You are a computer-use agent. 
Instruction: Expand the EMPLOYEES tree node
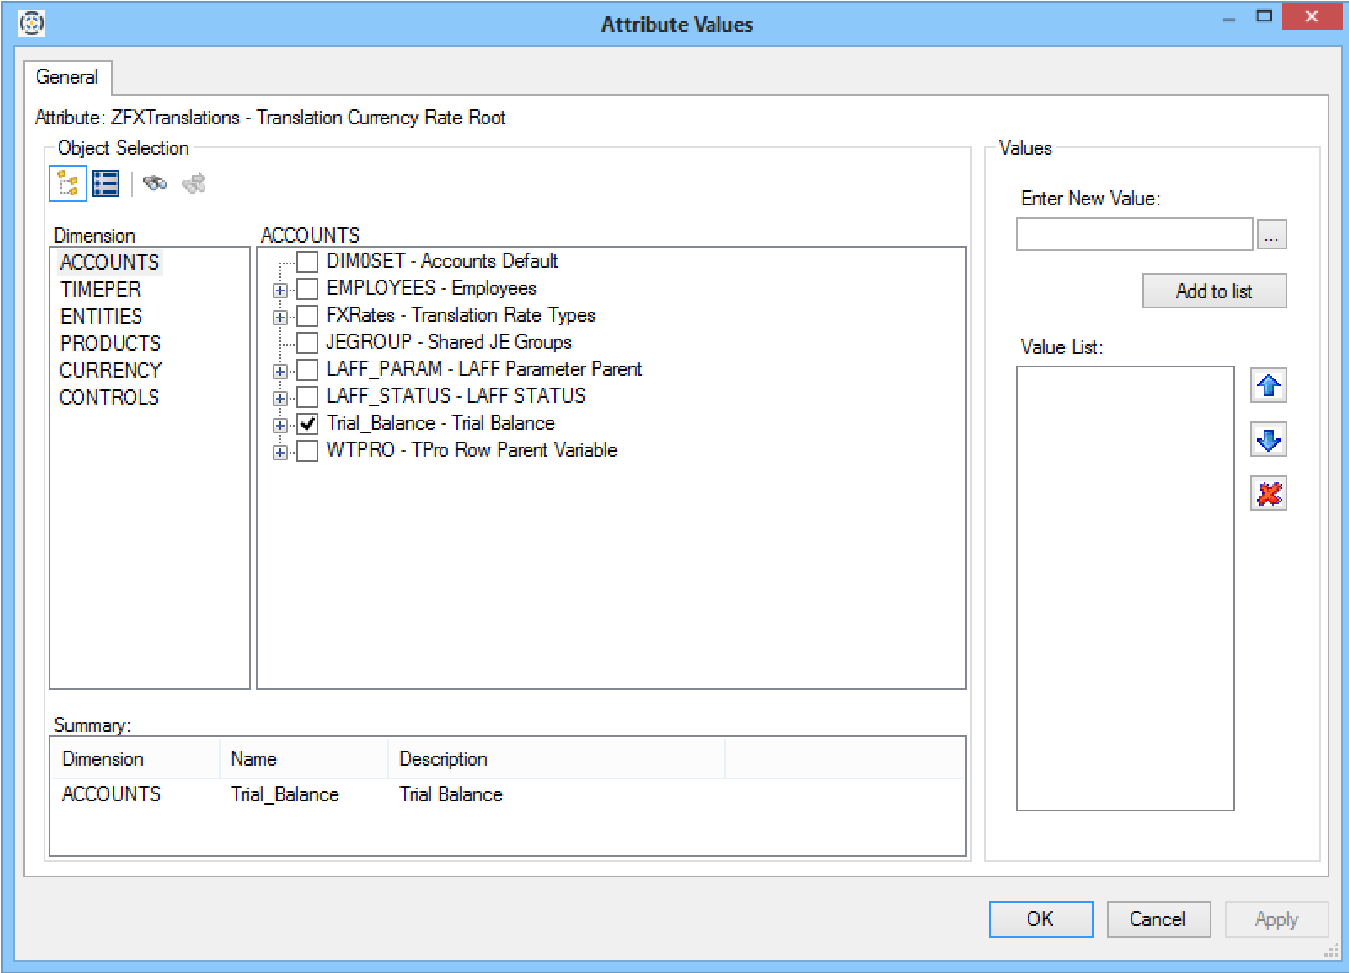click(x=280, y=290)
